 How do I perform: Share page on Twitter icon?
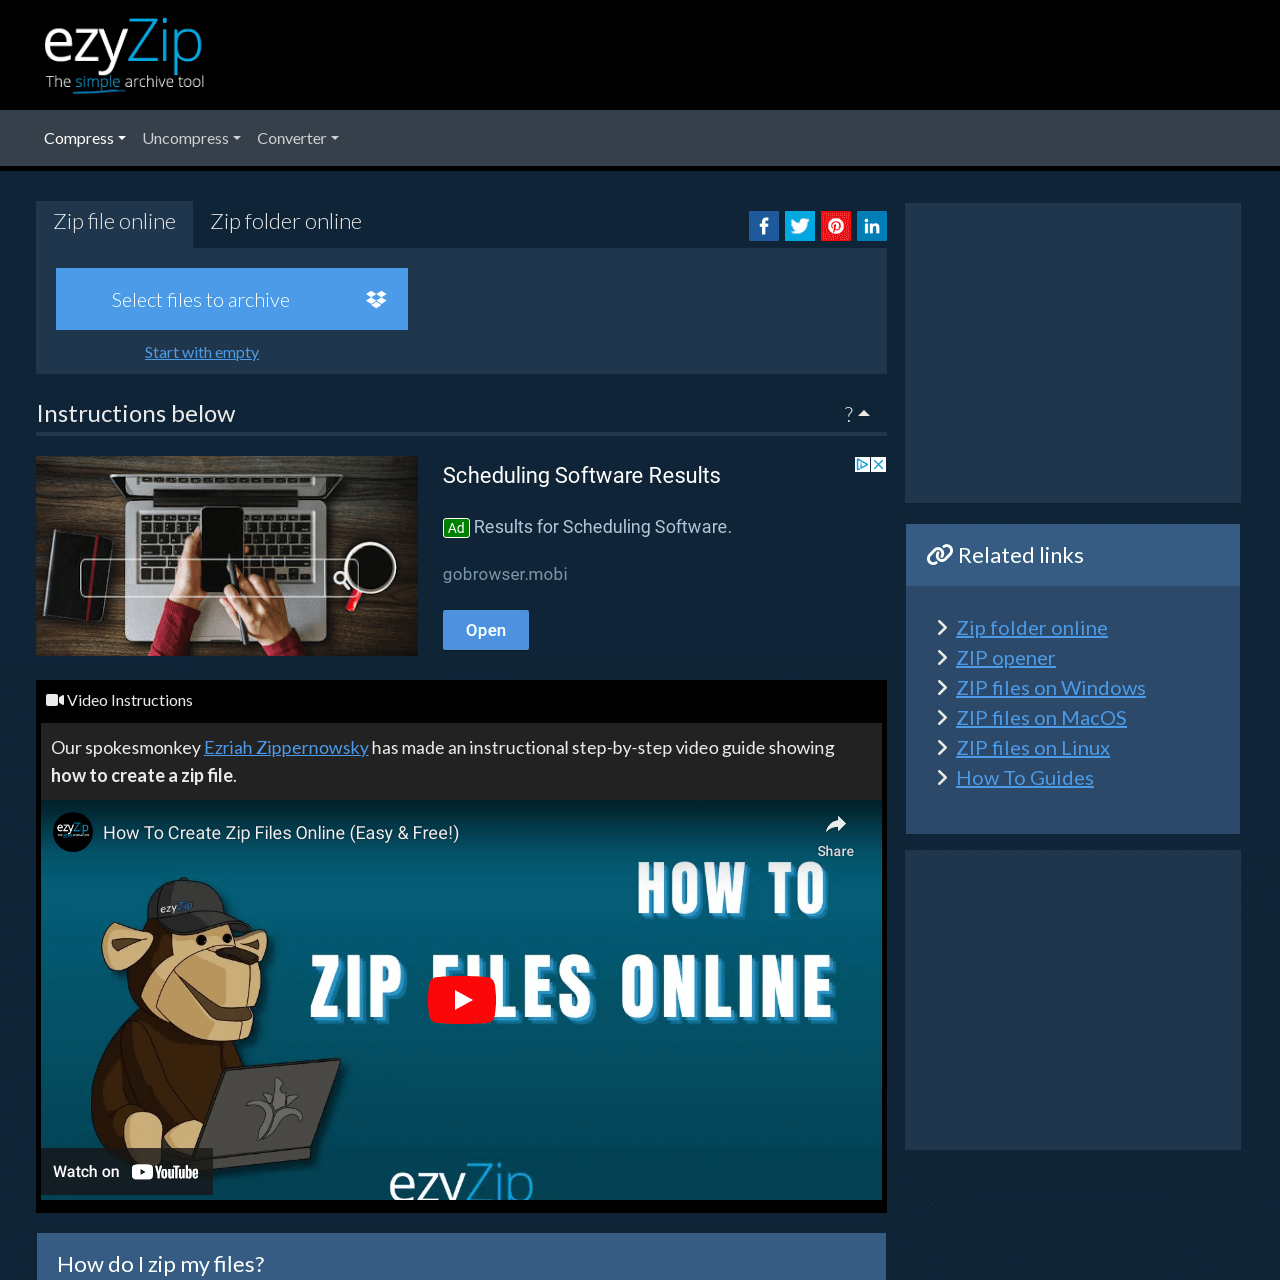pos(800,226)
